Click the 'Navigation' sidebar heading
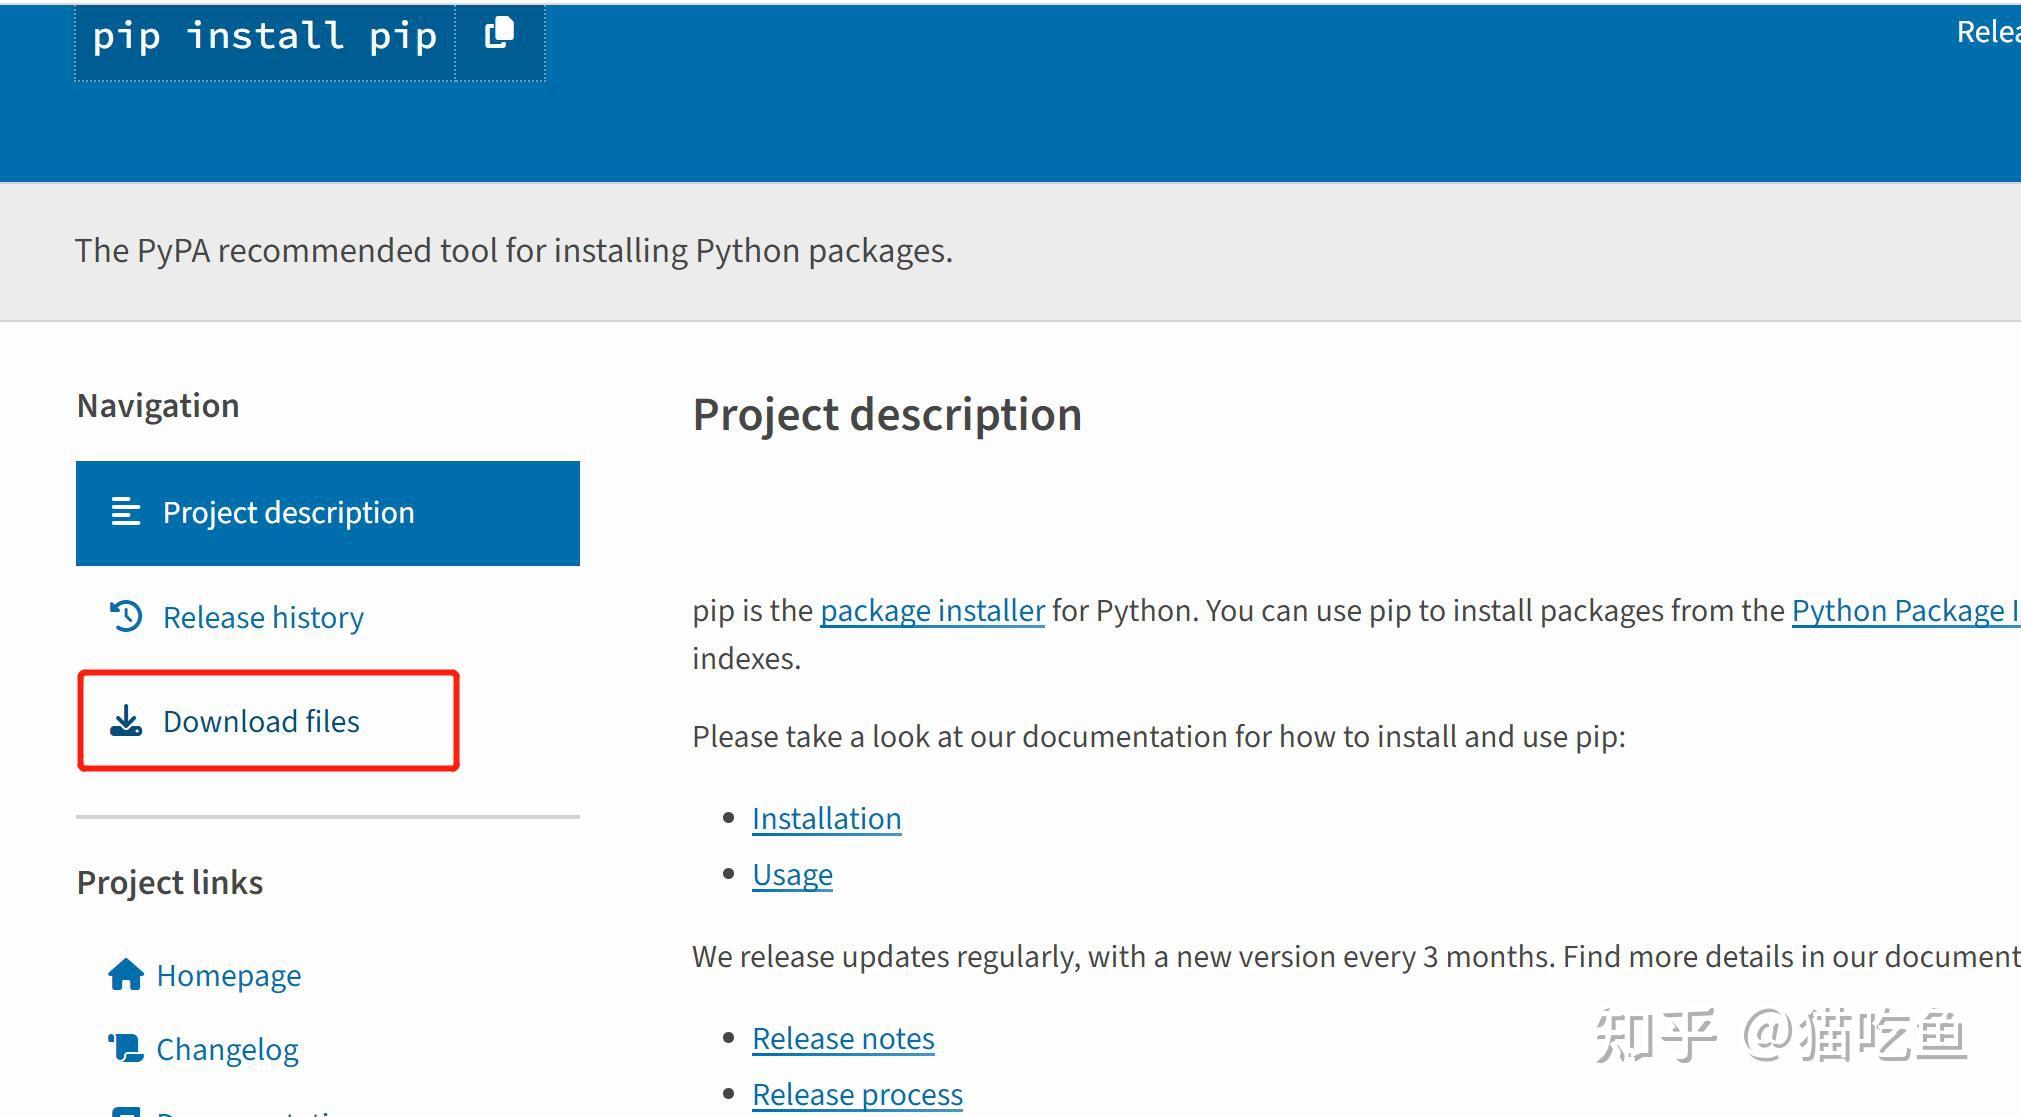This screenshot has width=2021, height=1117. coord(158,405)
